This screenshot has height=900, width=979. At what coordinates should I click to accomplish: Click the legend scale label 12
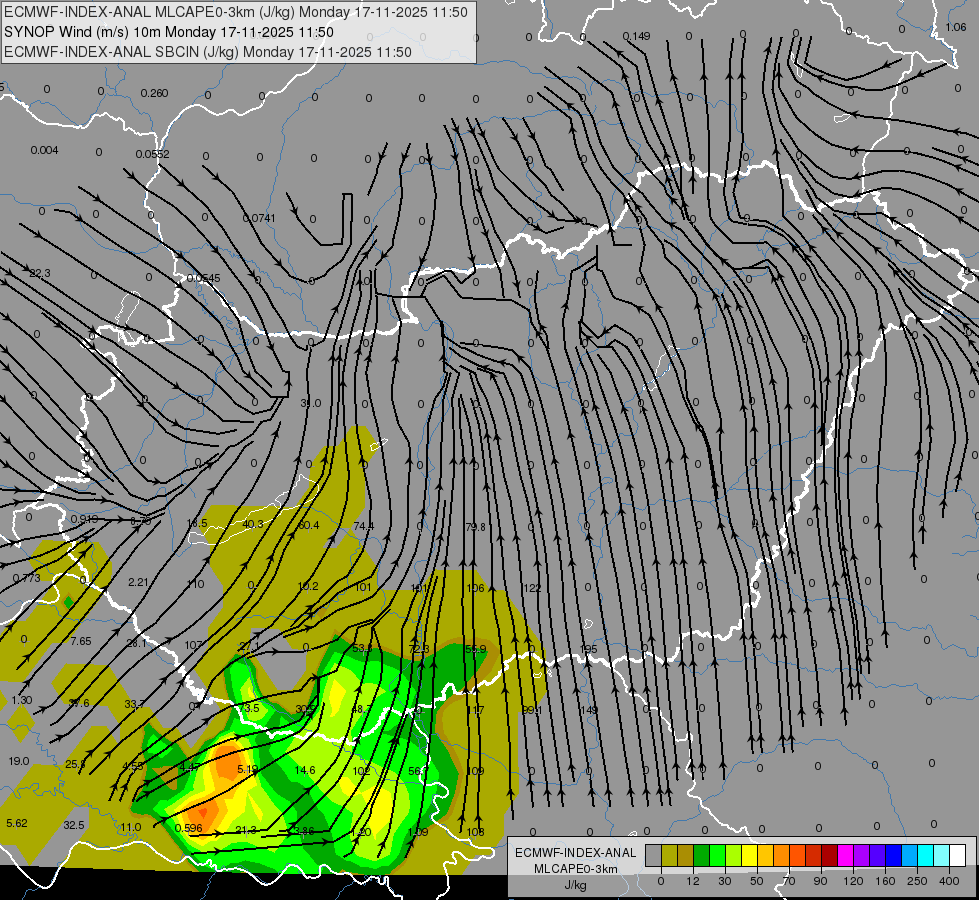point(693,881)
